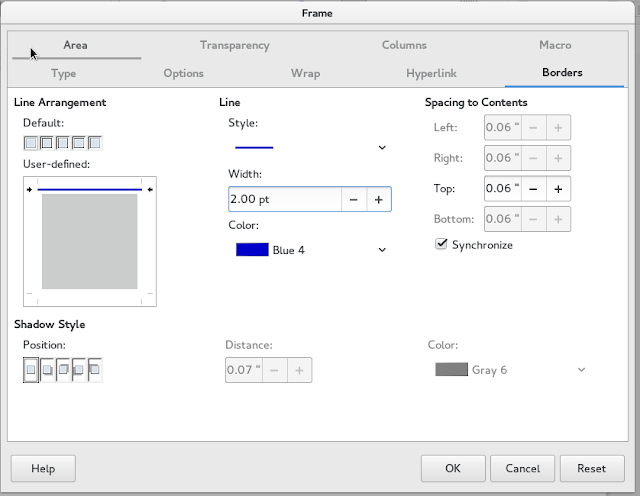Select the third shadow position icon
The height and width of the screenshot is (496, 640).
(x=63, y=370)
